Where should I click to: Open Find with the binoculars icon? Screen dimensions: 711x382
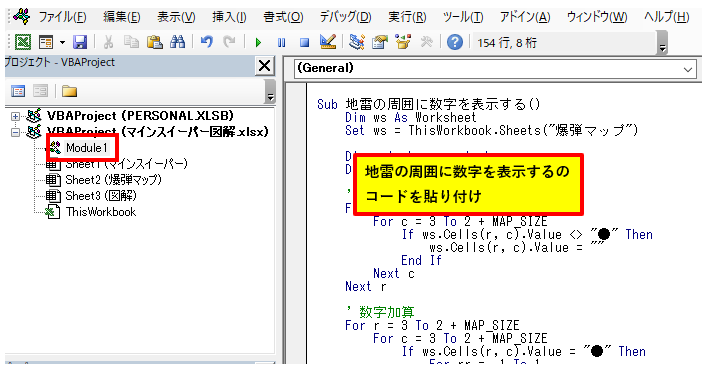[x=177, y=42]
